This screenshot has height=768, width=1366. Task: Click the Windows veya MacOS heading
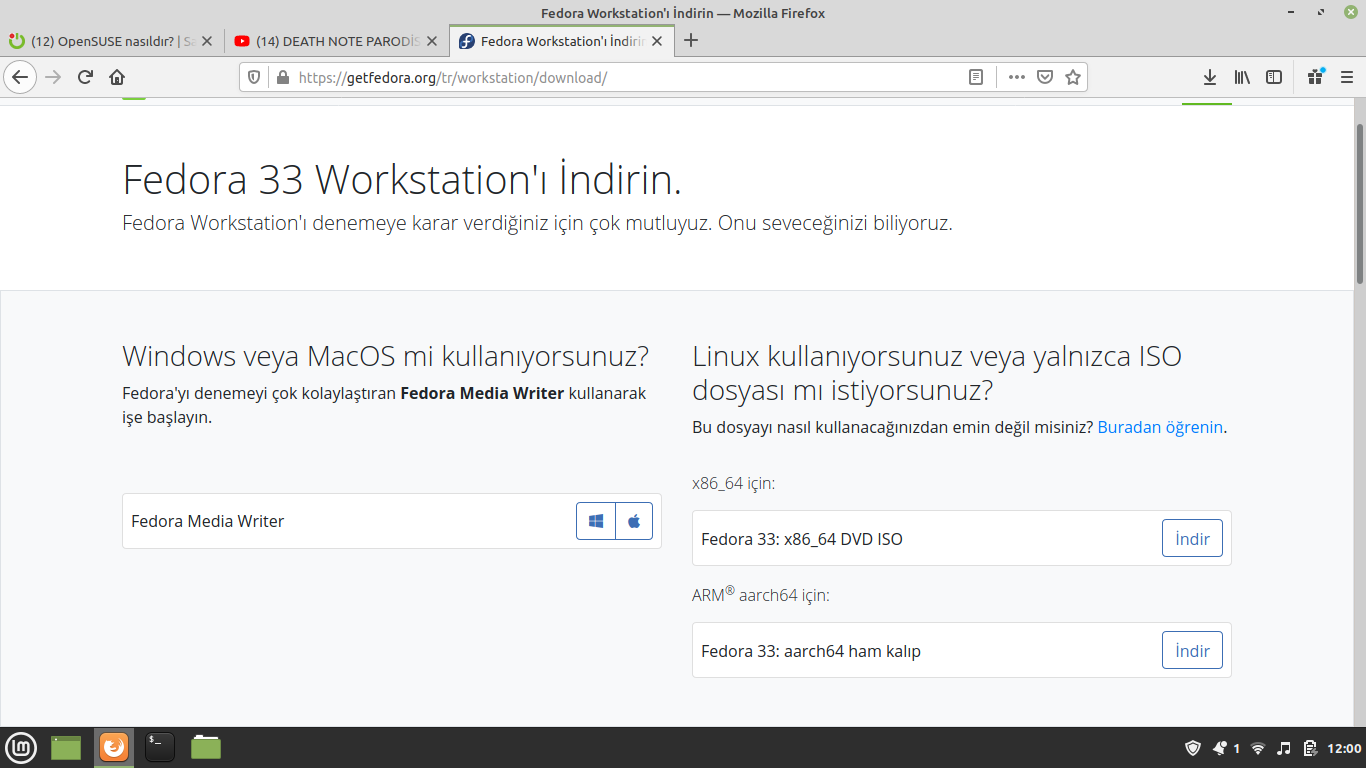[x=386, y=356]
